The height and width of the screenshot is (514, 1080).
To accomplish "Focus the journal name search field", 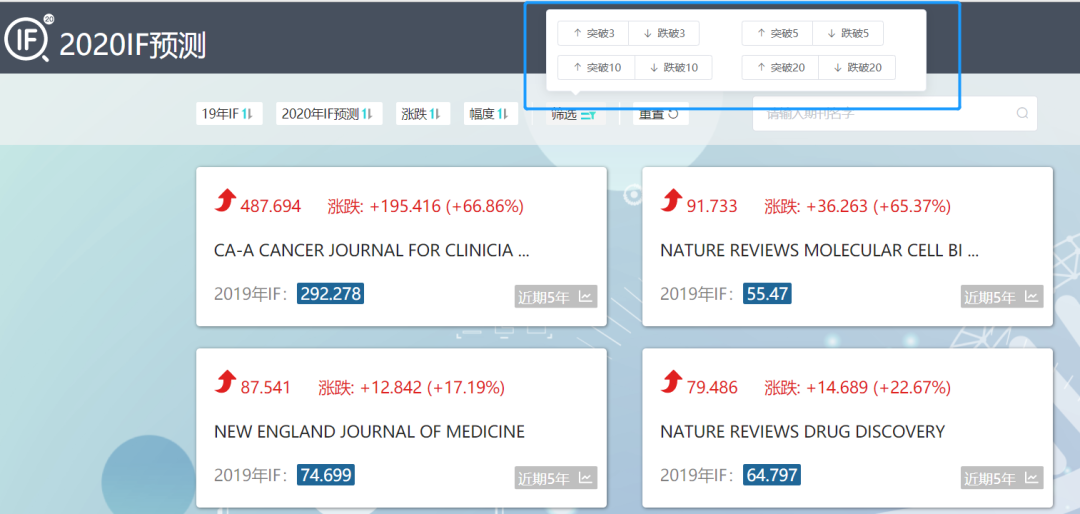I will (x=895, y=114).
